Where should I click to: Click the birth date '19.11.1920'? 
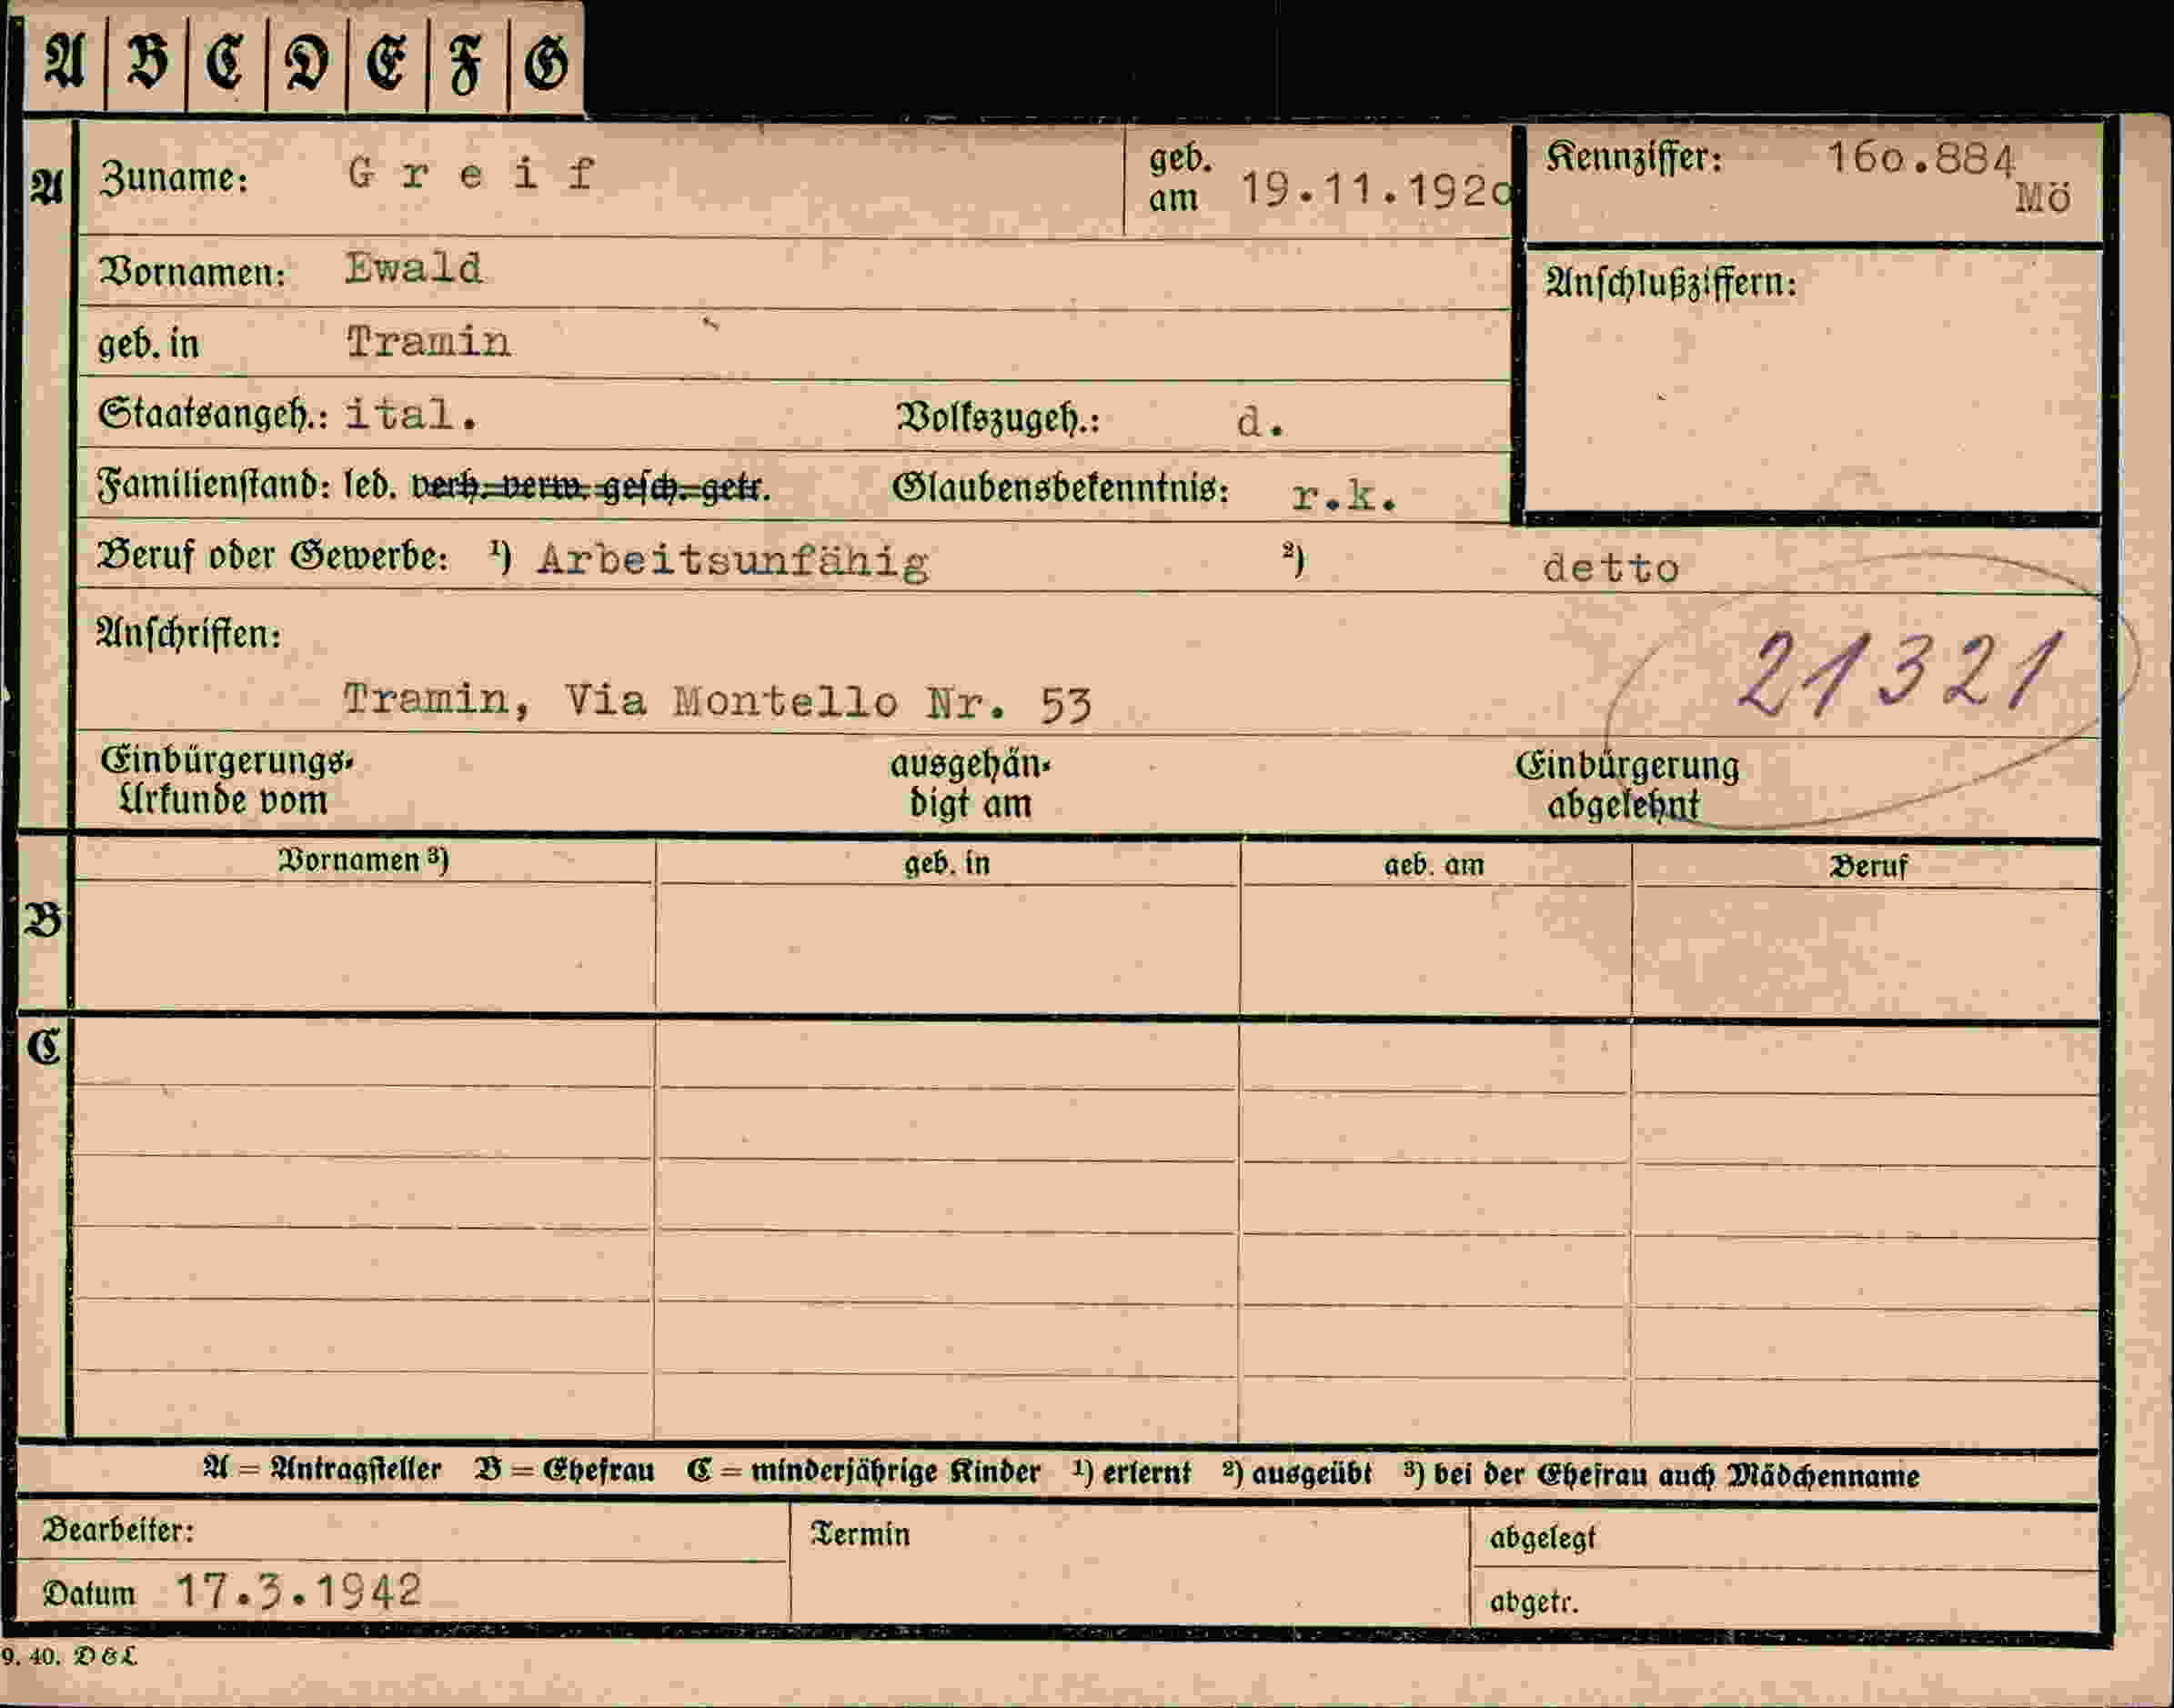1376,189
